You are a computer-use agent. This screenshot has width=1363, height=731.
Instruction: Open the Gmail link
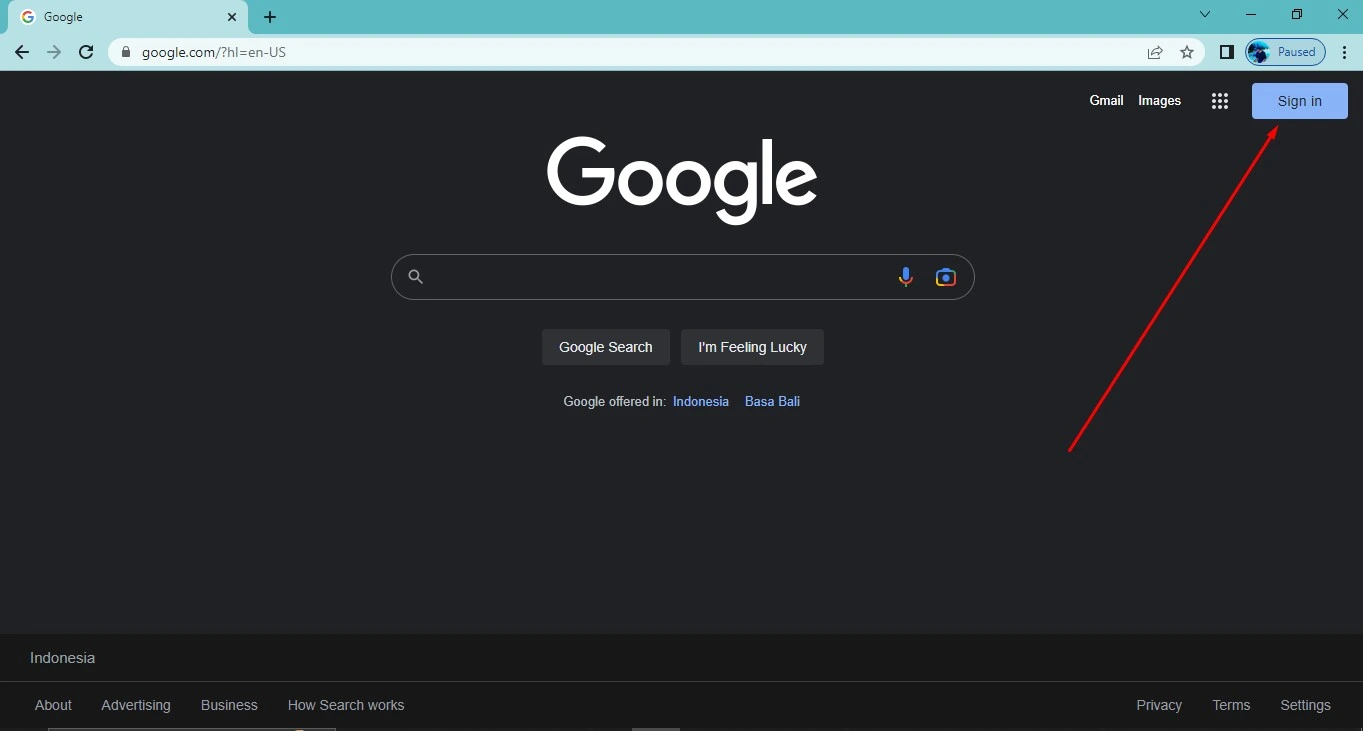point(1107,101)
